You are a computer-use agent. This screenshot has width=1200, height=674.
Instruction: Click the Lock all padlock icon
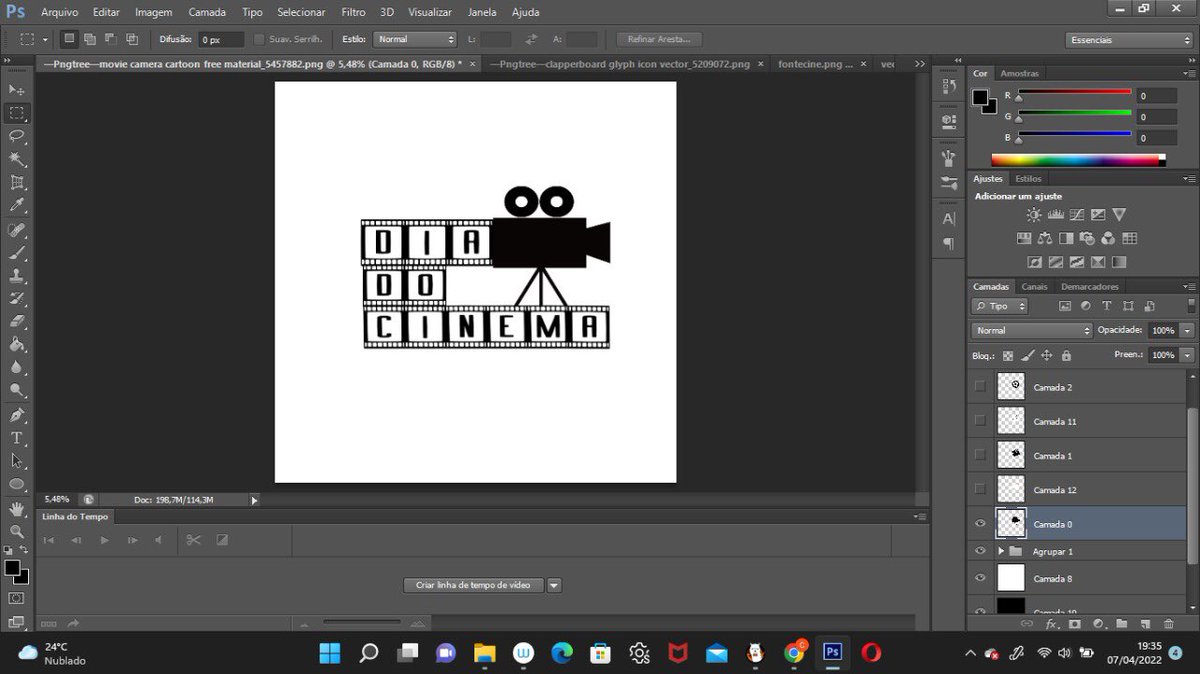(1066, 355)
